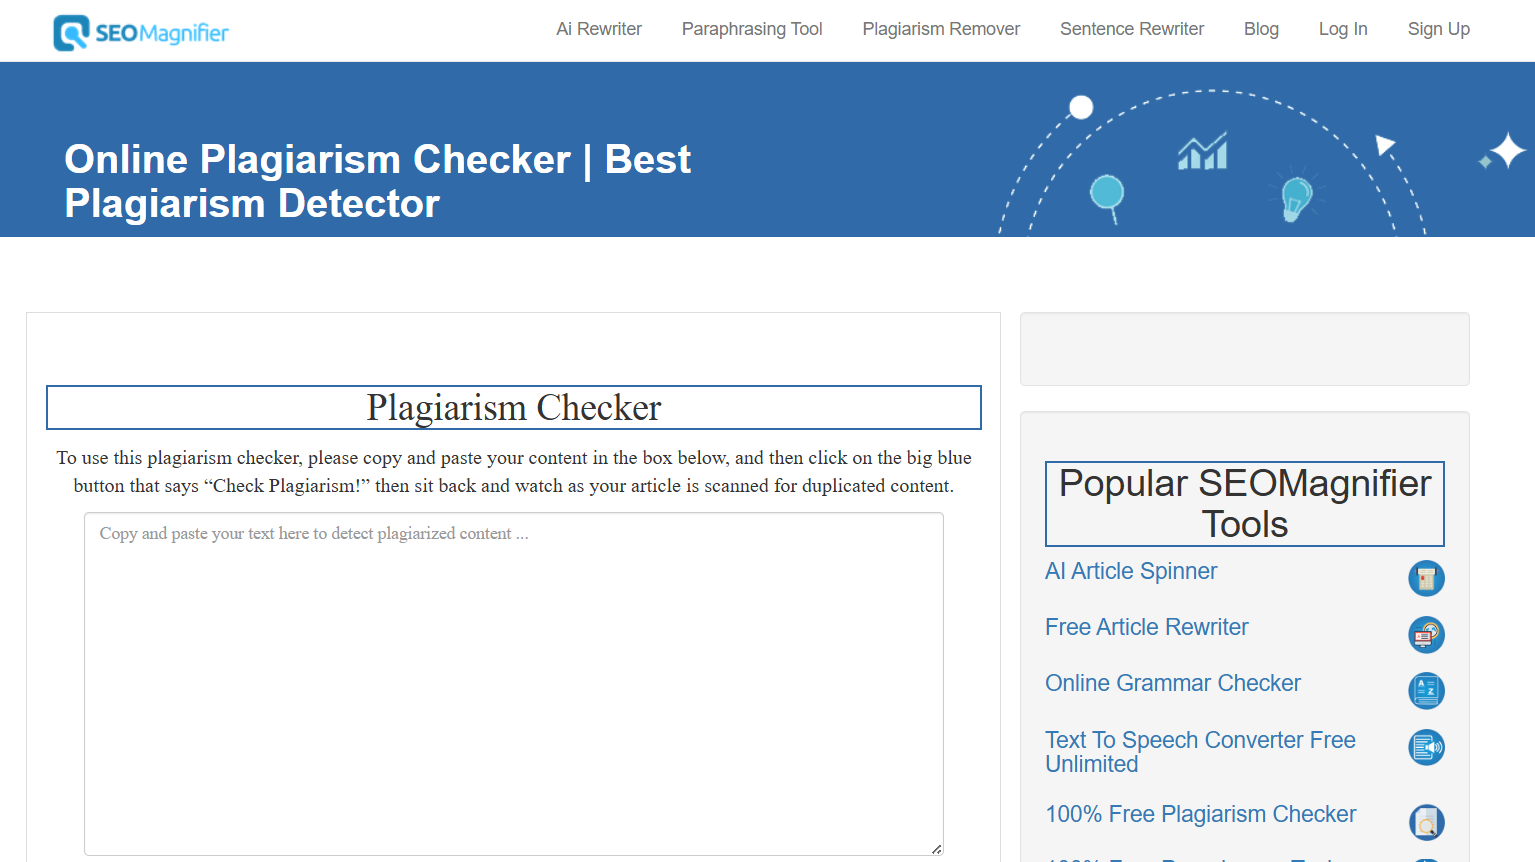Click the Text To Speech Converter link
This screenshot has width=1535, height=862.
(x=1200, y=751)
